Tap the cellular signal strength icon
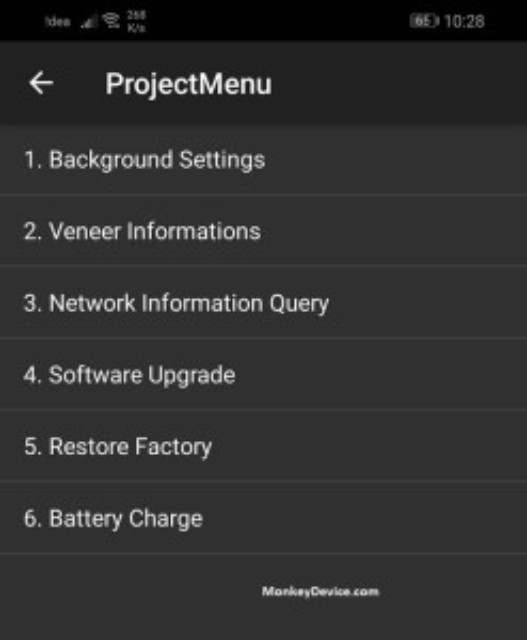Screen dimensions: 527x640 [89, 21]
